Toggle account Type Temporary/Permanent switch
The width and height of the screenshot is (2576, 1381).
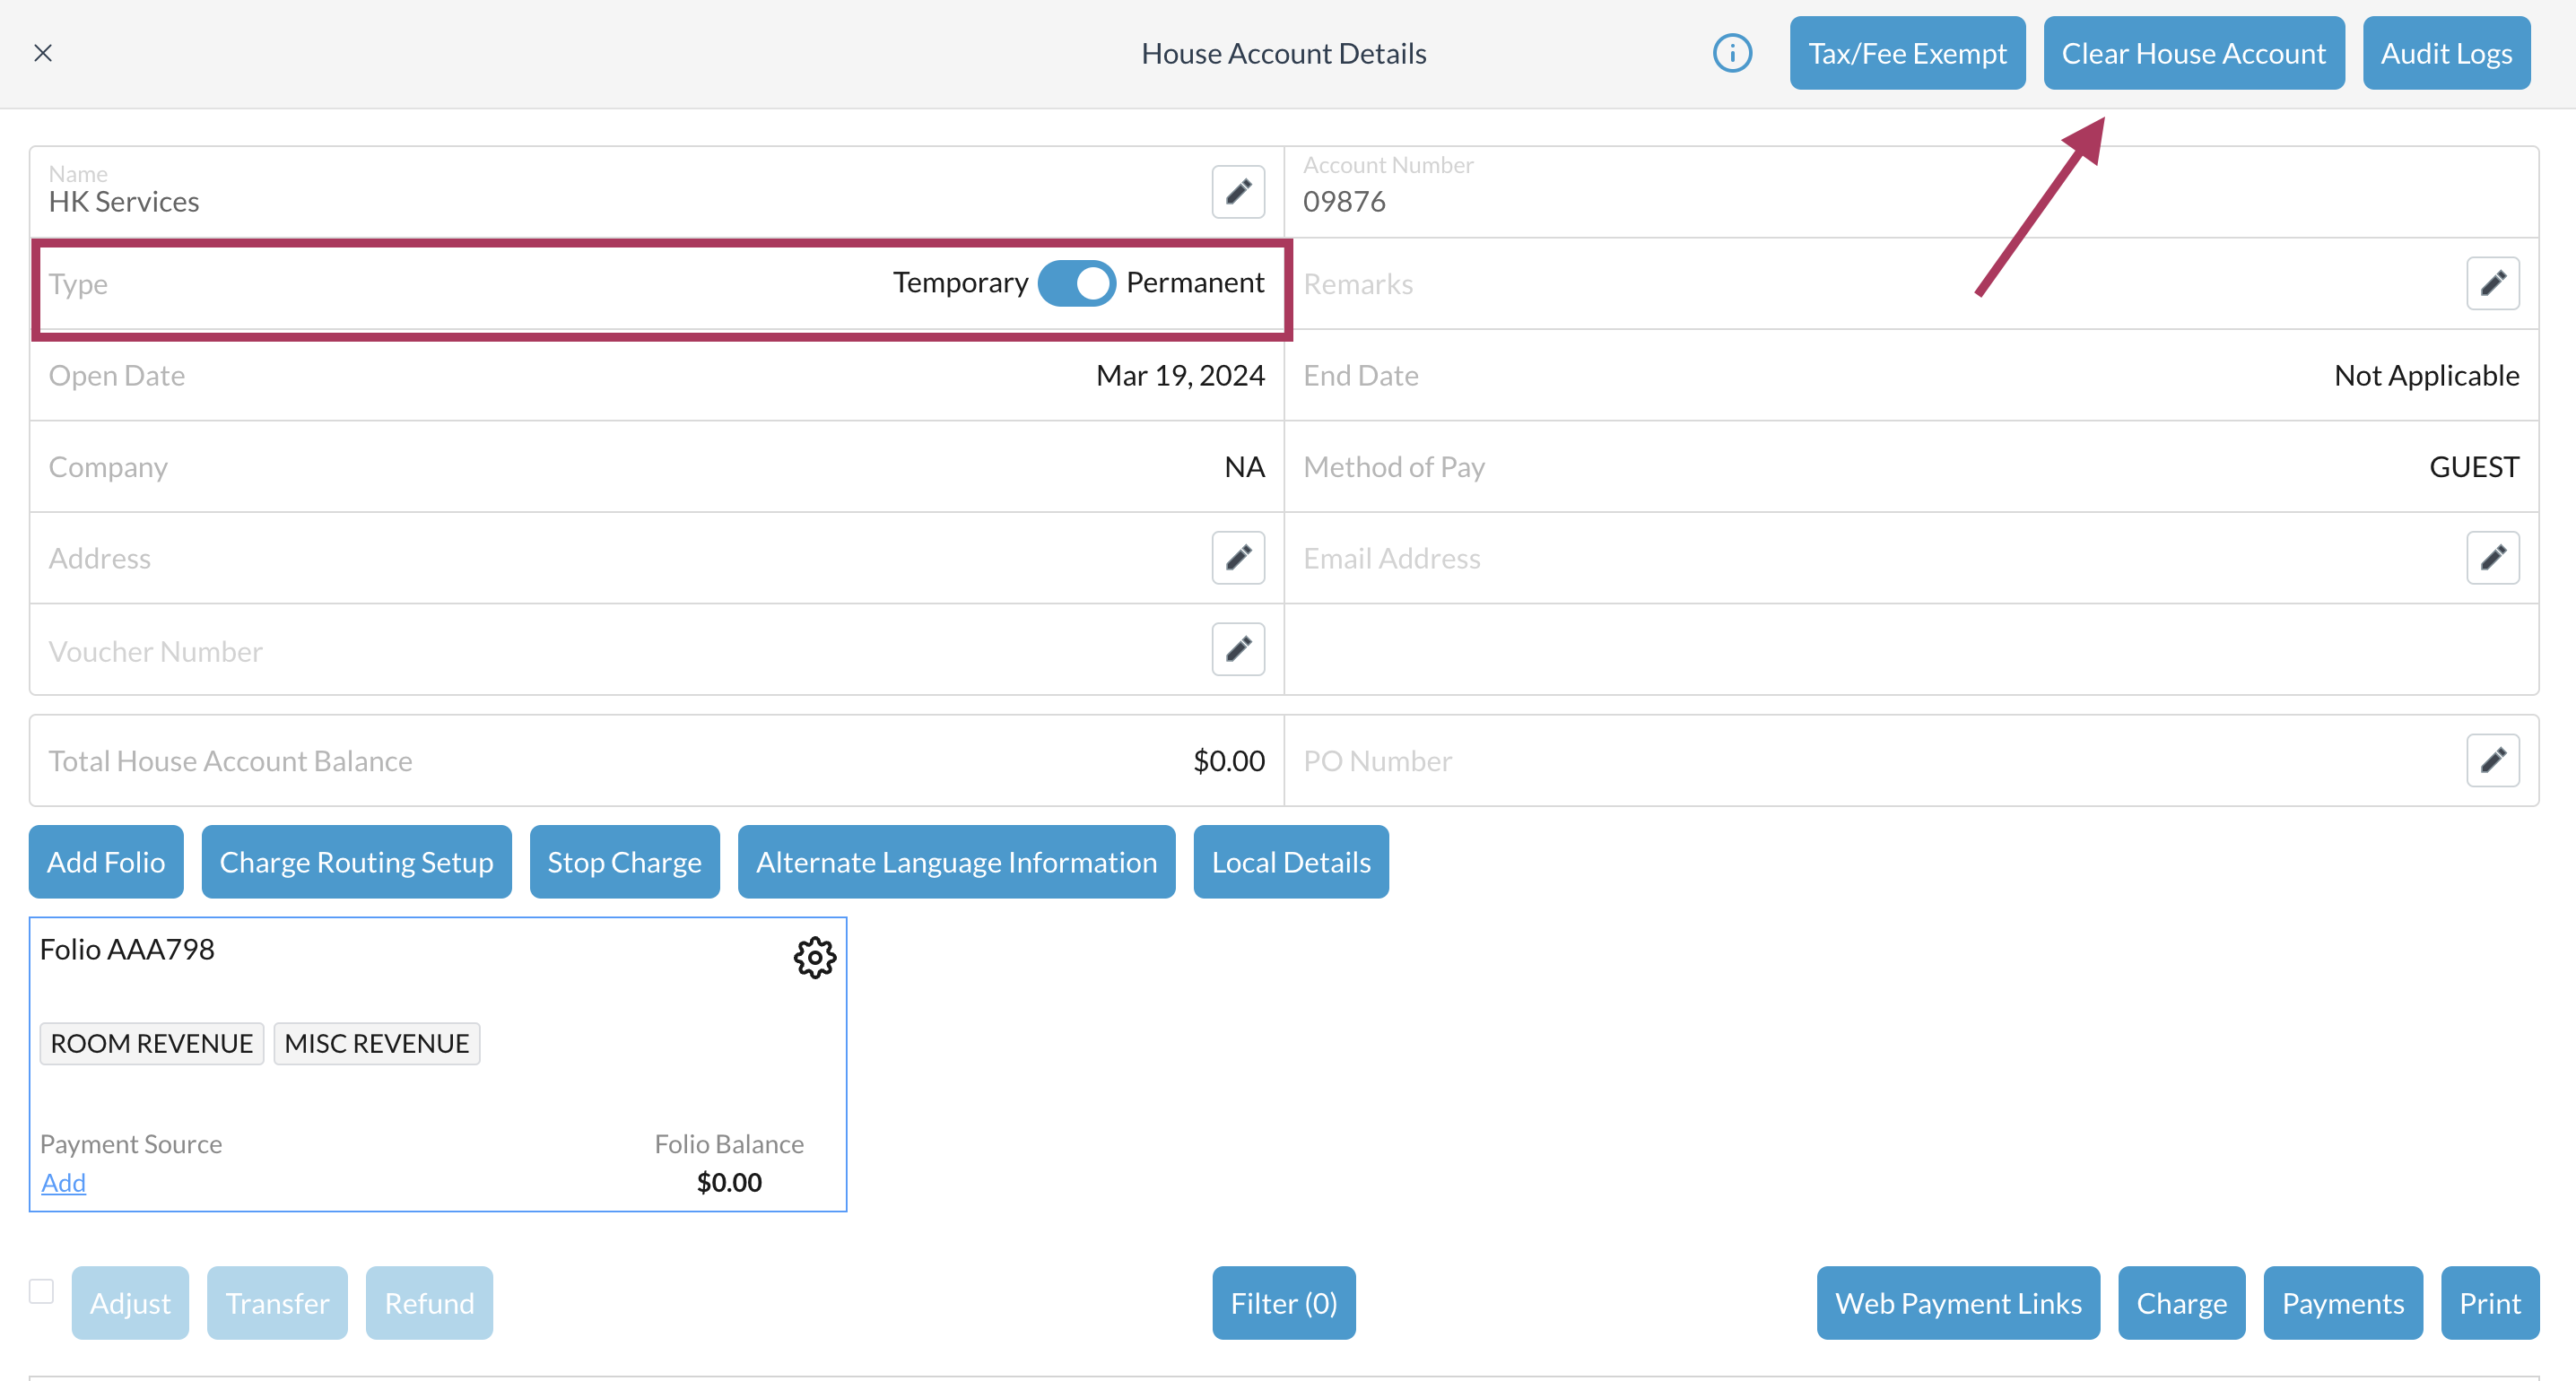[x=1076, y=283]
